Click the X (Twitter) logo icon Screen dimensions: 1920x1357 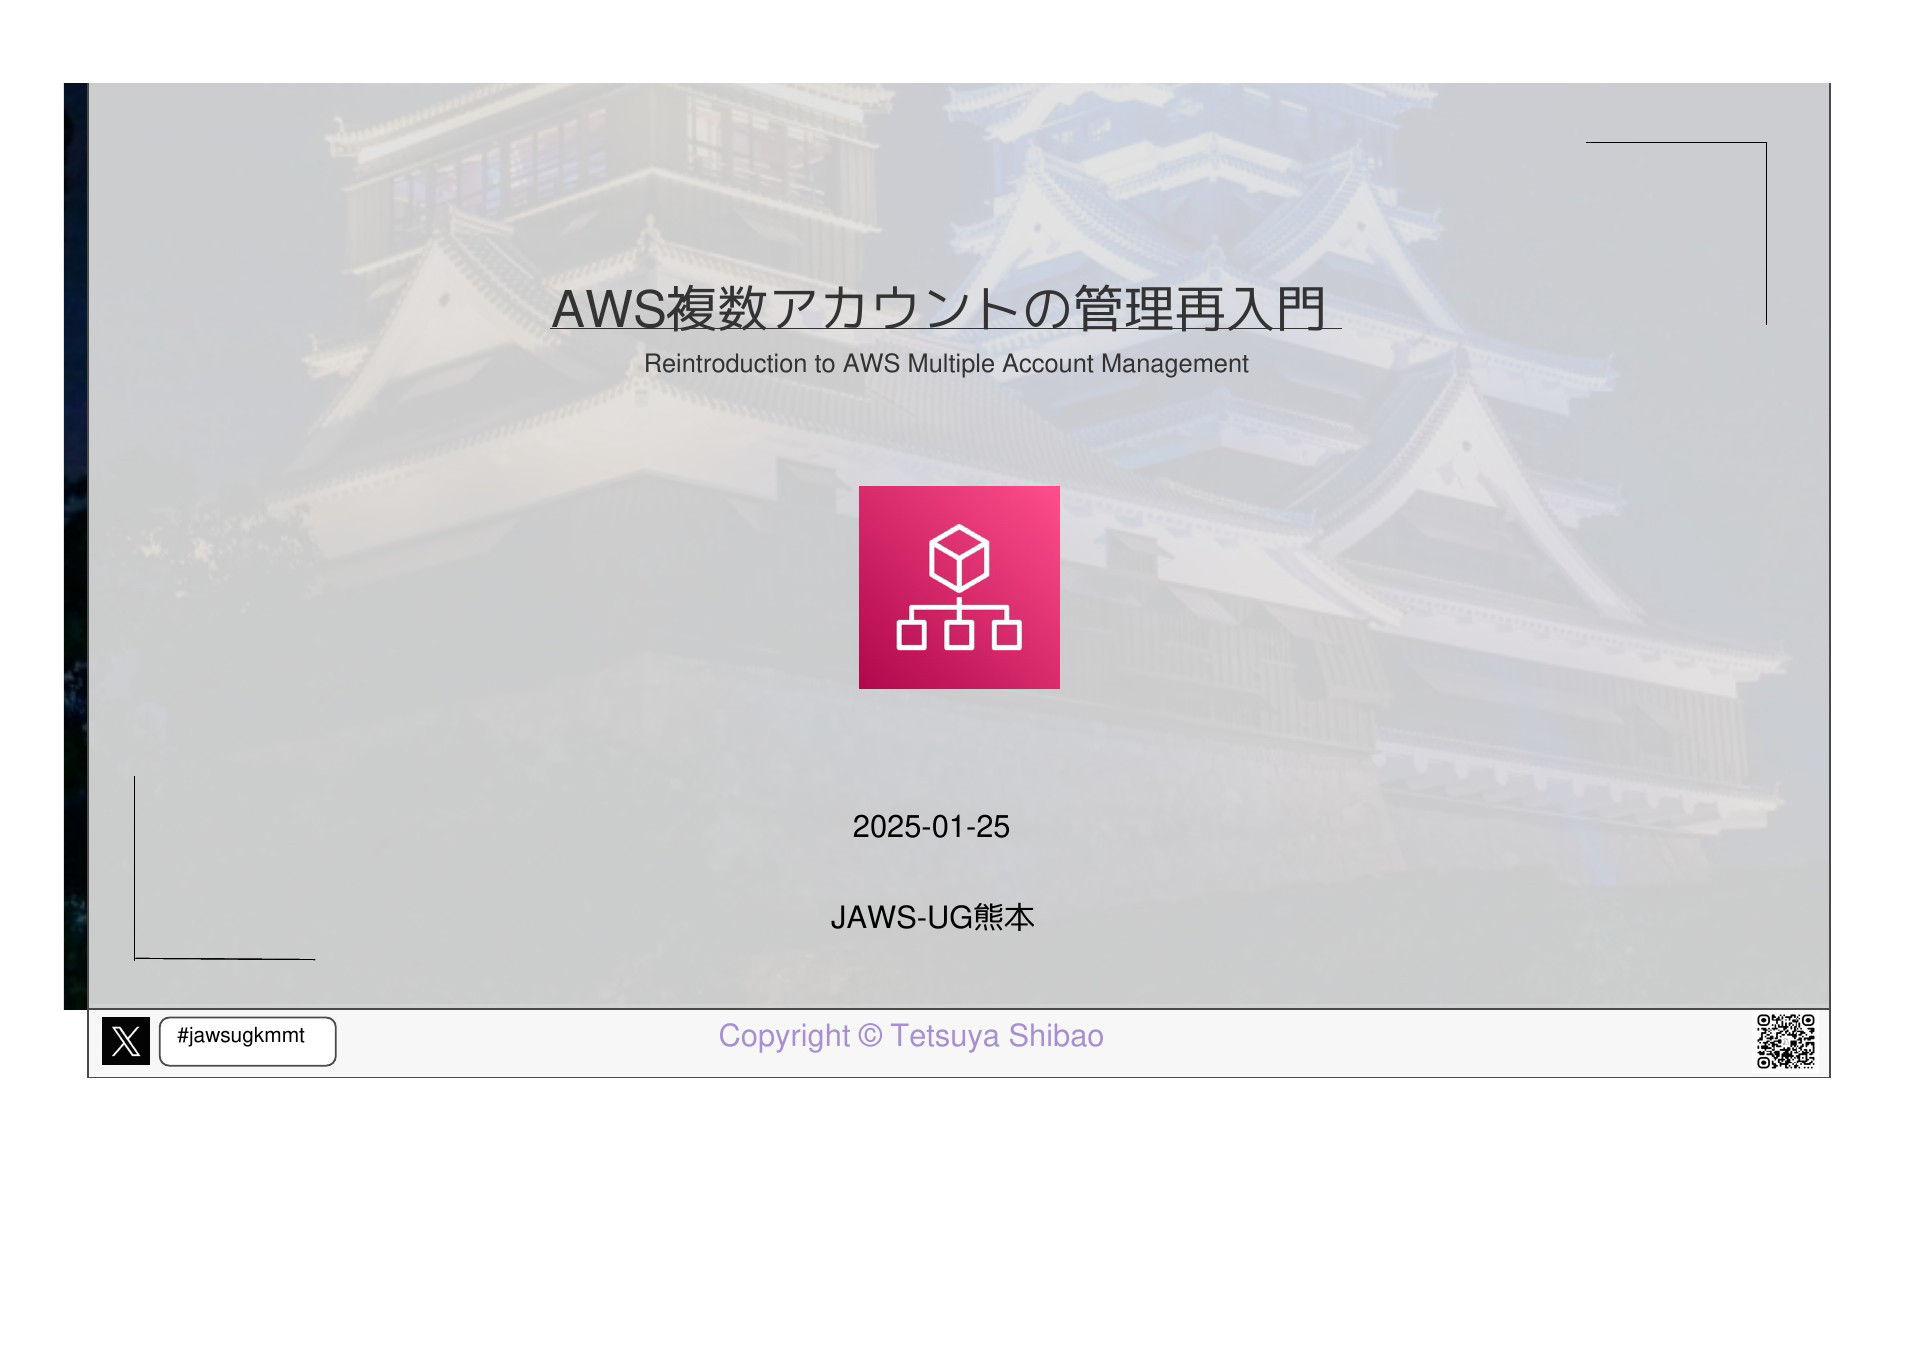(x=126, y=1041)
